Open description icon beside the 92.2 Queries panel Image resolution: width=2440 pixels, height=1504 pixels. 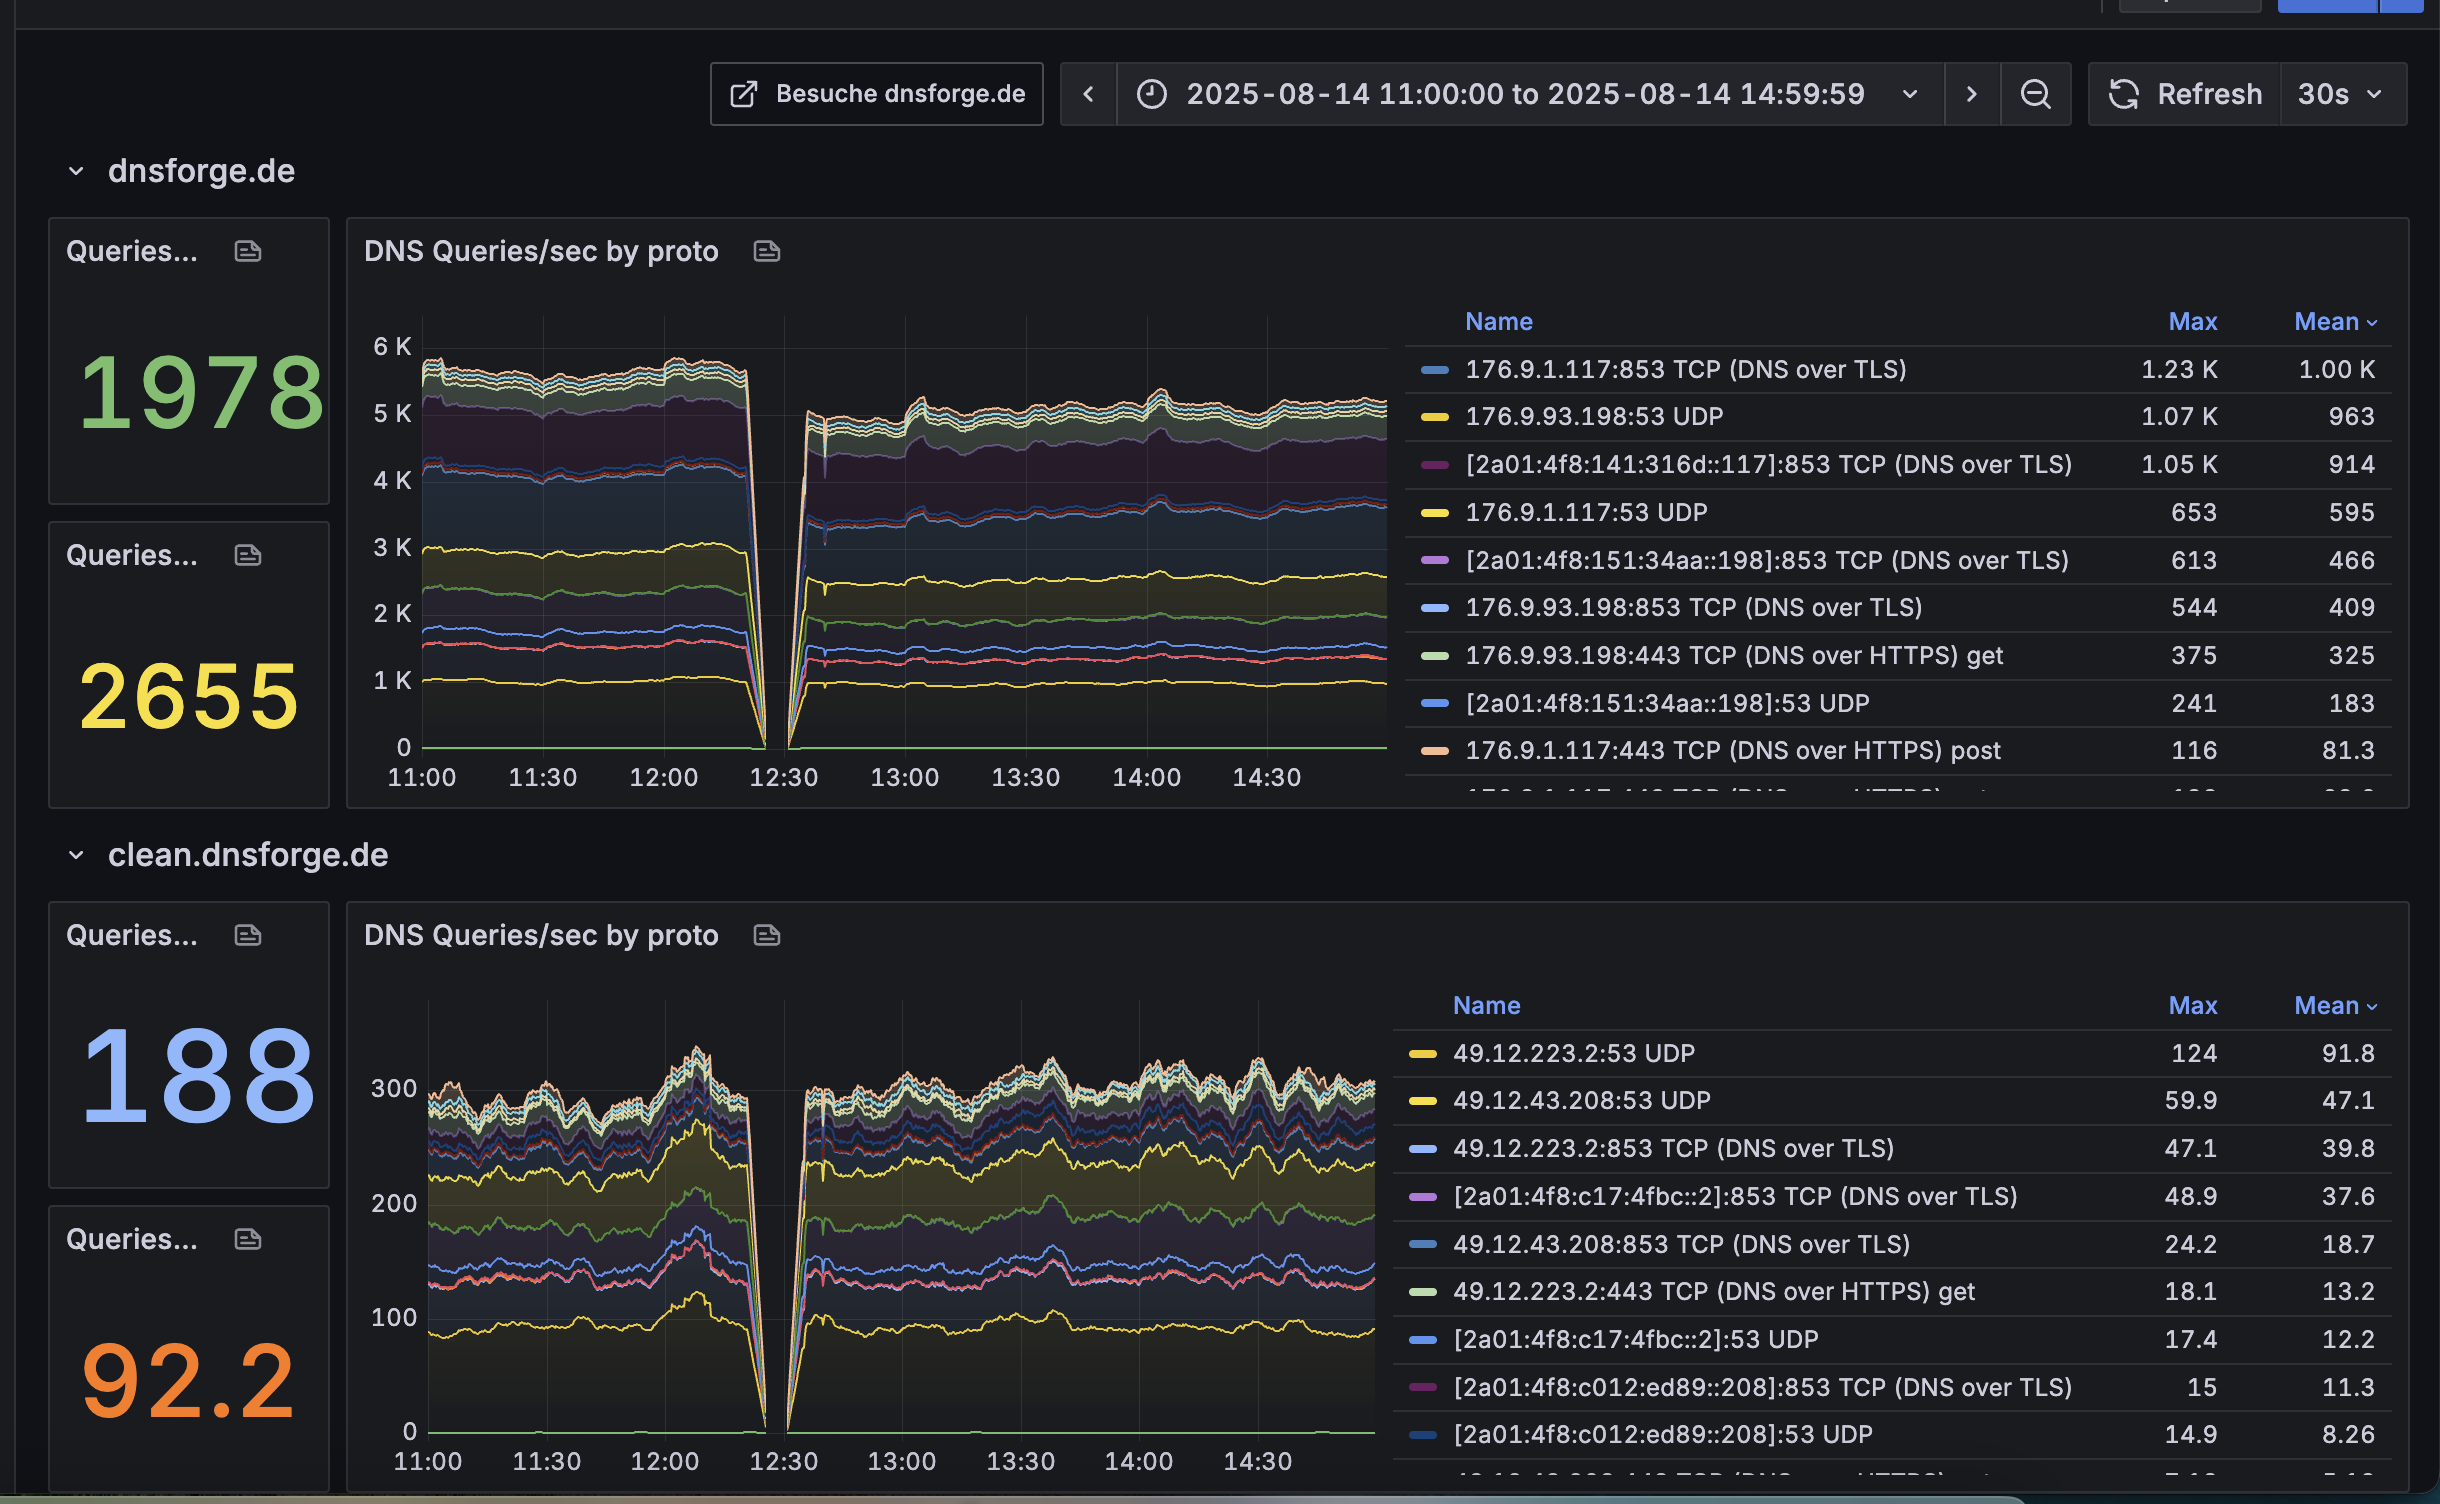point(247,1239)
